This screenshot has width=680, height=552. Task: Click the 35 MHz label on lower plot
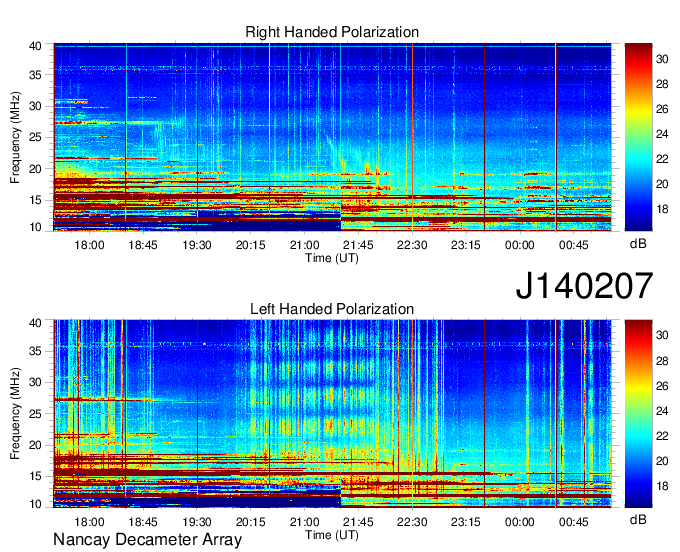[x=35, y=351]
